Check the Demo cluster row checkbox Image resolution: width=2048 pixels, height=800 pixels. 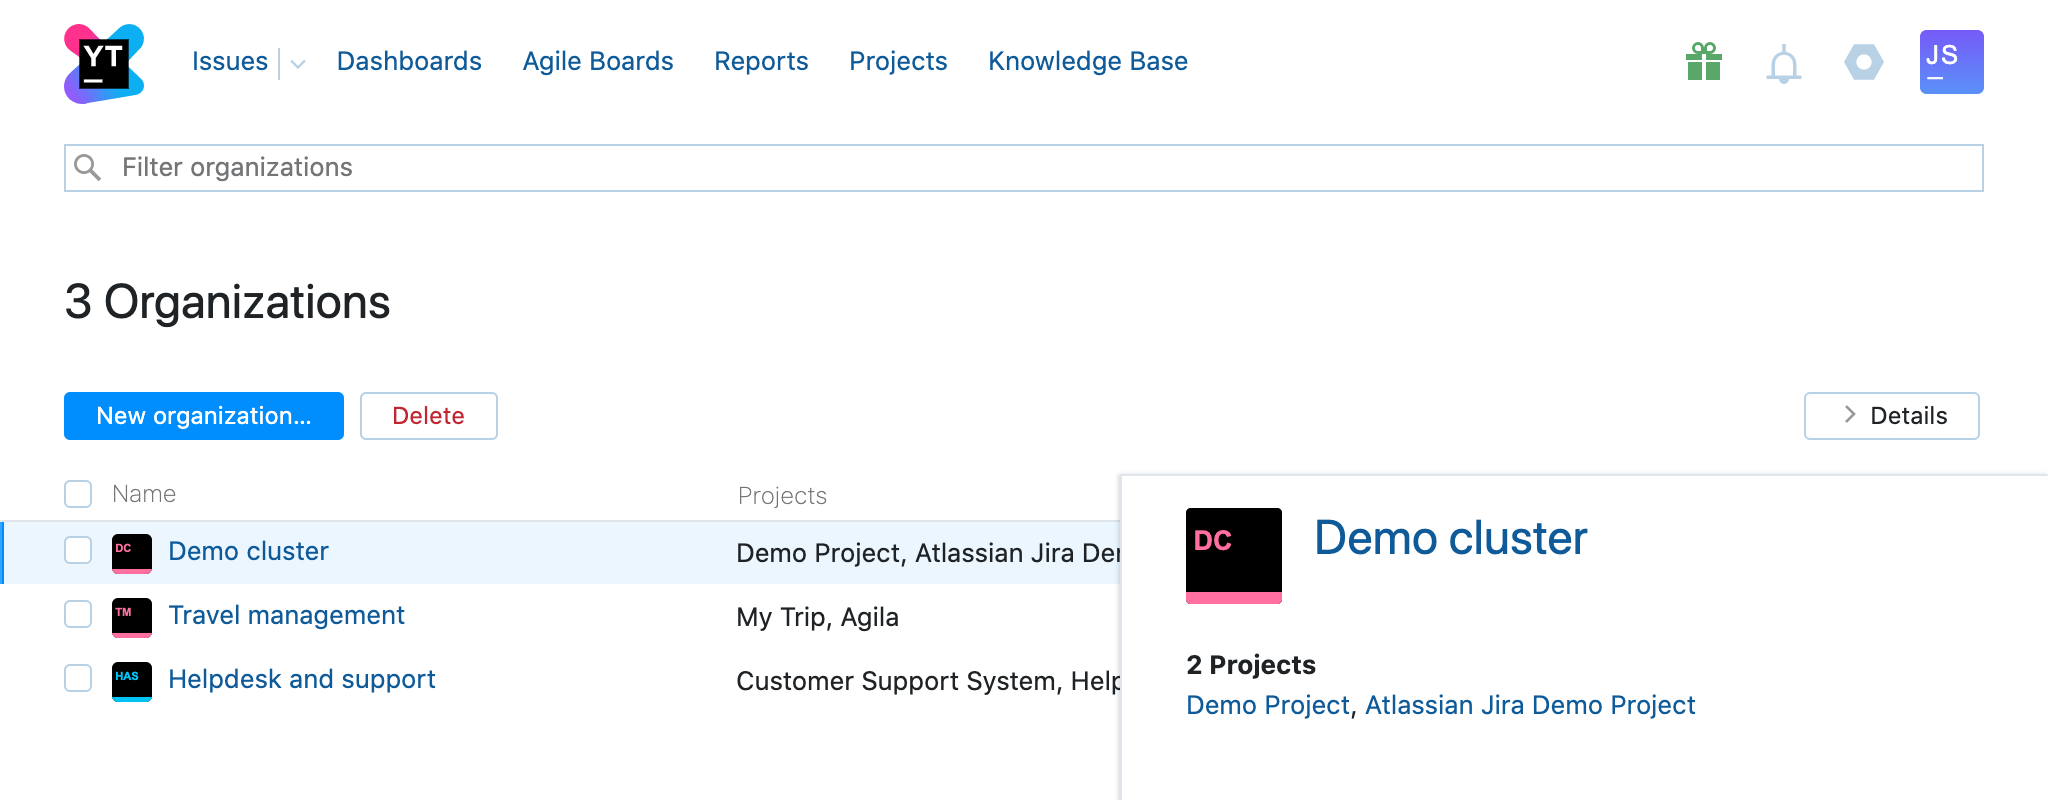coord(78,551)
